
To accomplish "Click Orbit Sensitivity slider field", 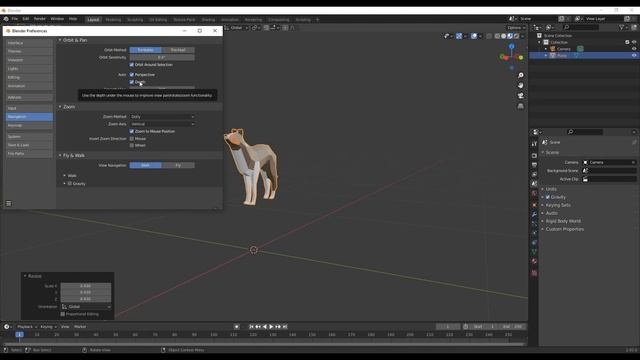I will [162, 57].
